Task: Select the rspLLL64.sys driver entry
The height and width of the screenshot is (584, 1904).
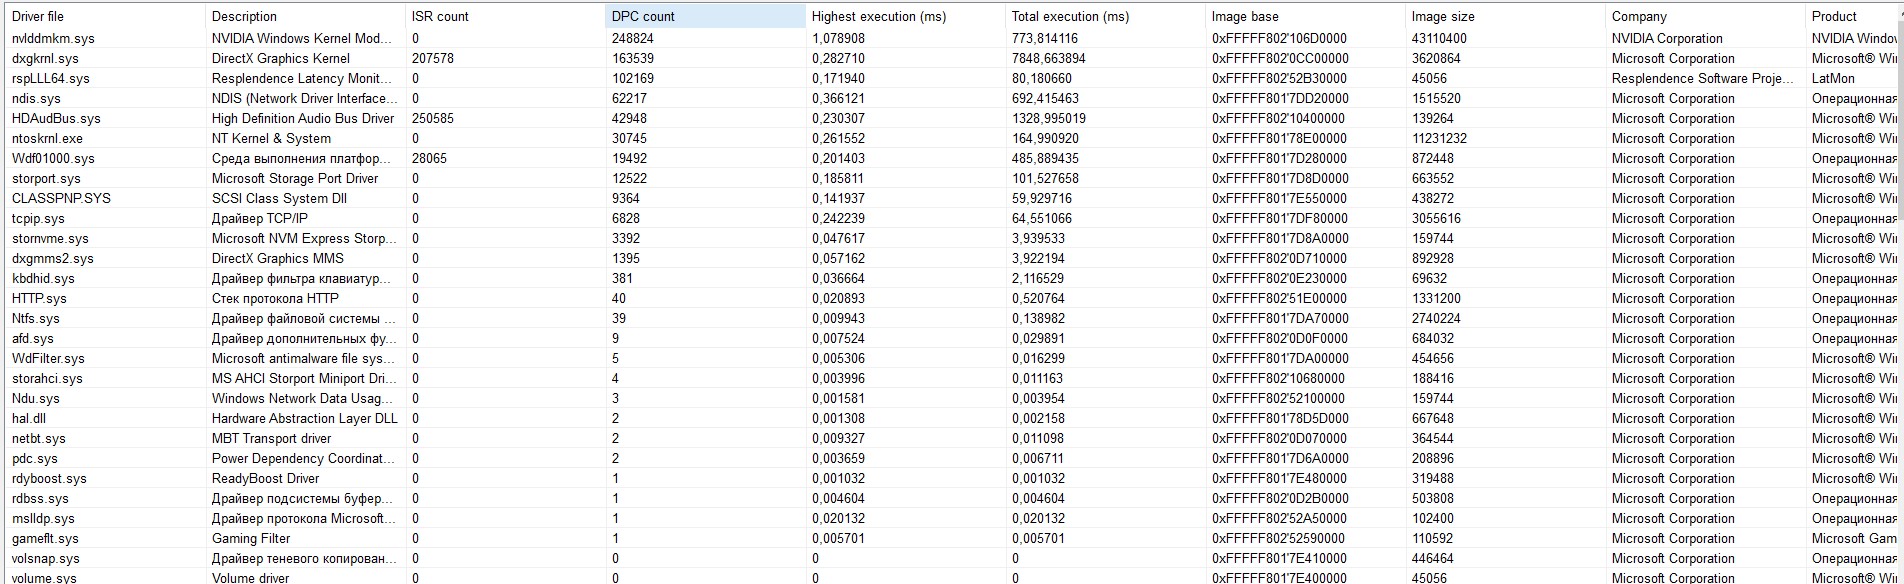Action: [50, 78]
